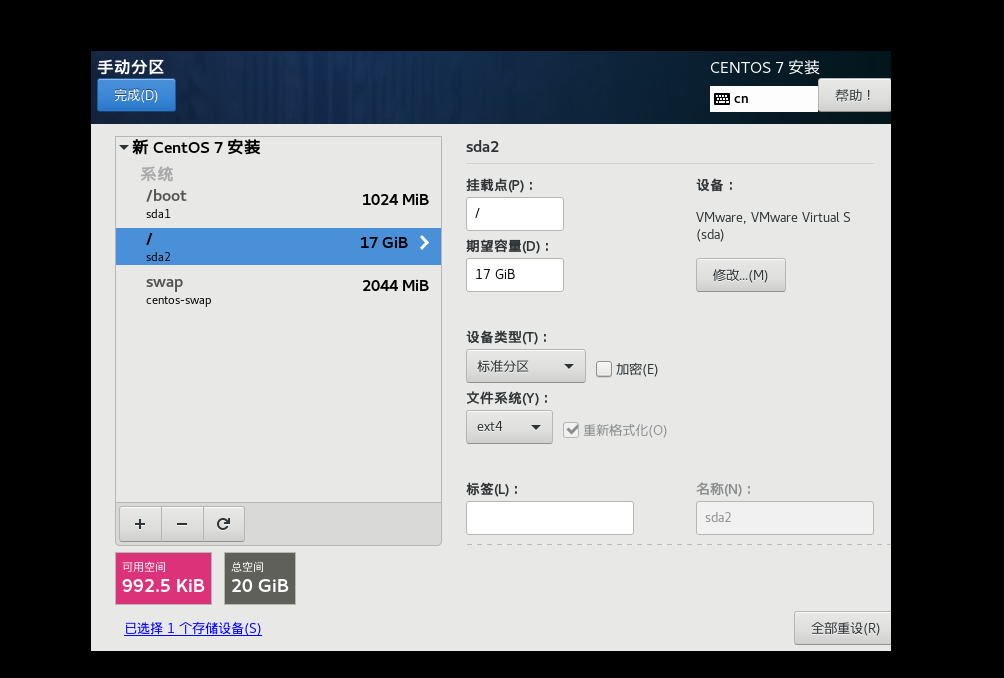Click the keyboard layout icon next to cn
The height and width of the screenshot is (678, 1004).
(722, 99)
